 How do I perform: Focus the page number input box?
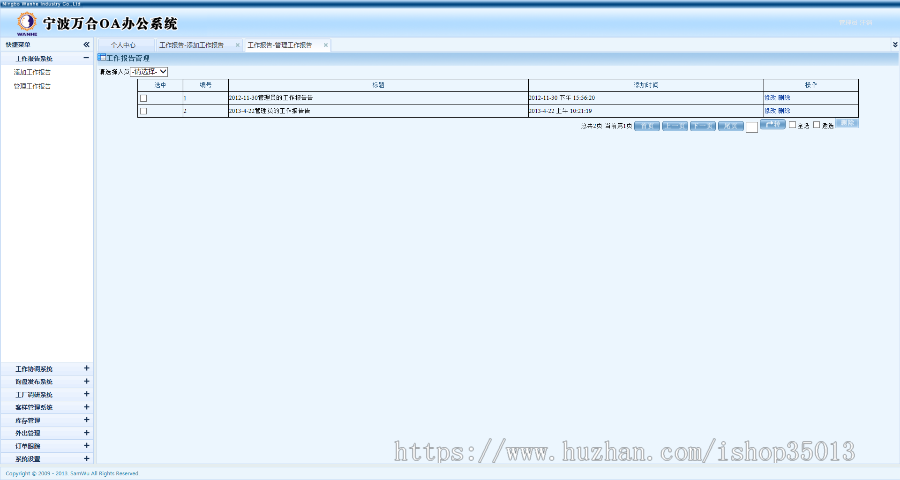(x=752, y=127)
